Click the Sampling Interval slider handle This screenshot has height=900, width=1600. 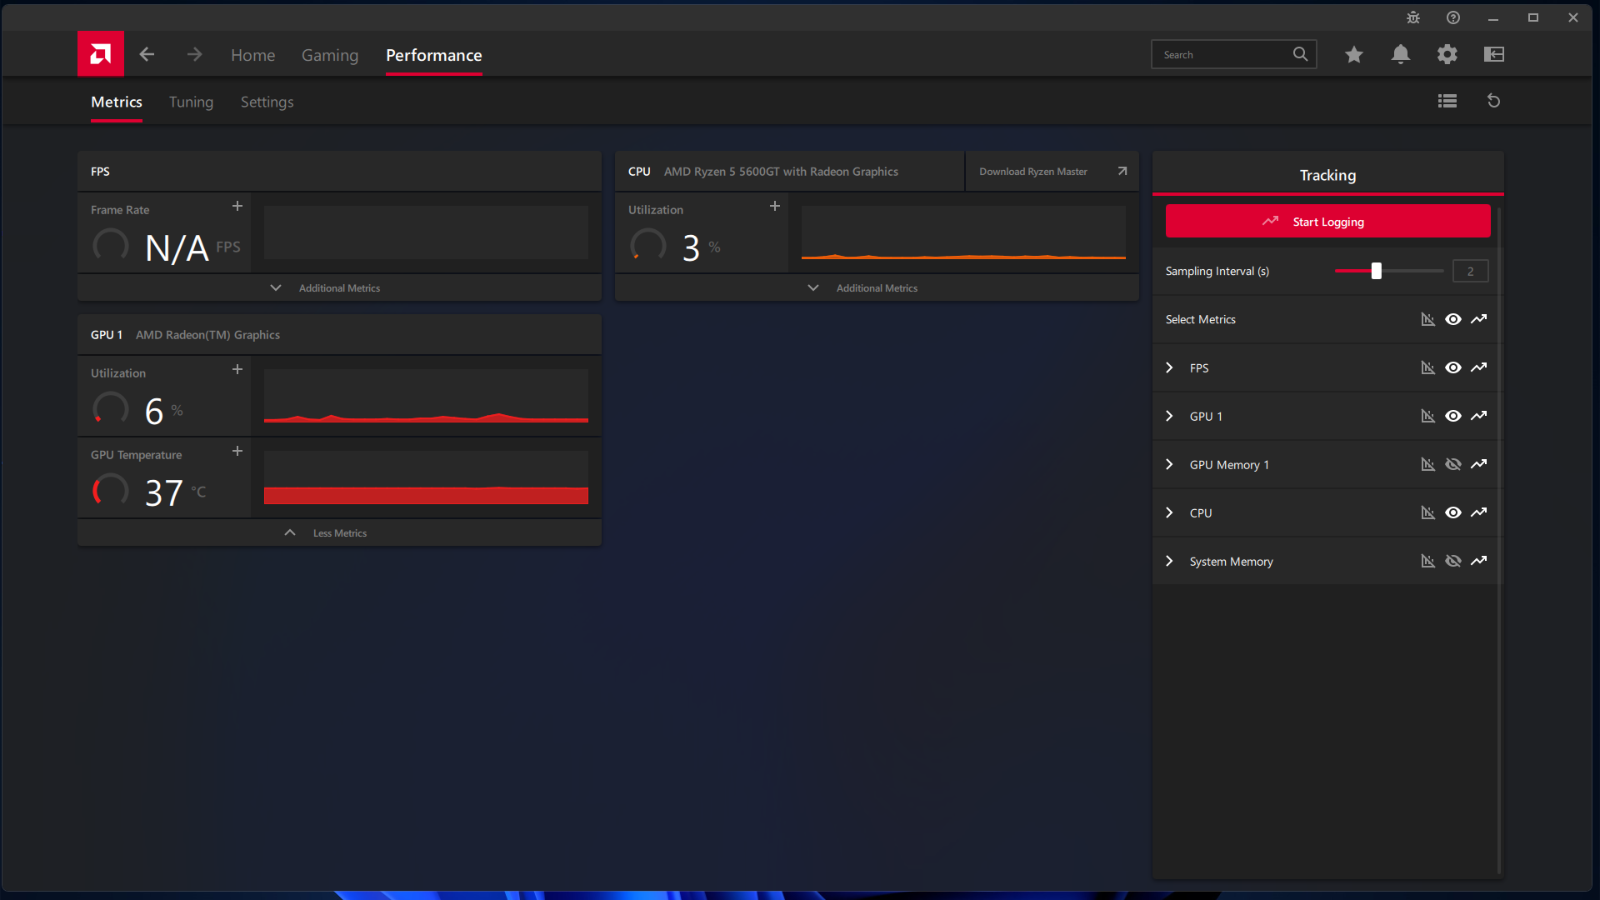(1376, 271)
